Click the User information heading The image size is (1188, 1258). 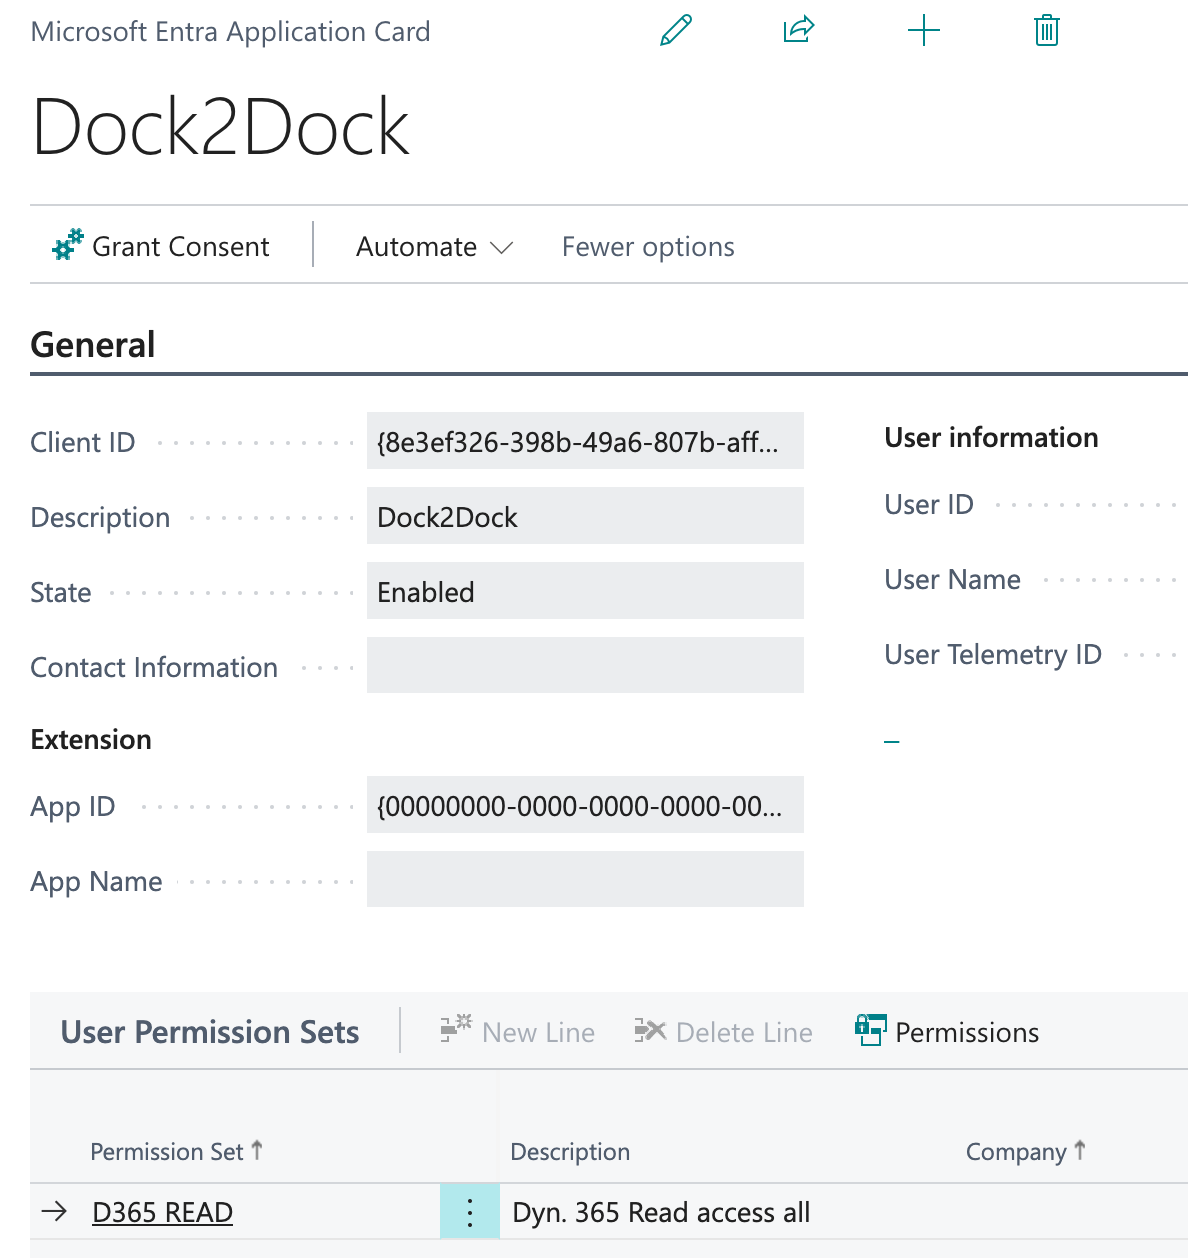tap(991, 437)
